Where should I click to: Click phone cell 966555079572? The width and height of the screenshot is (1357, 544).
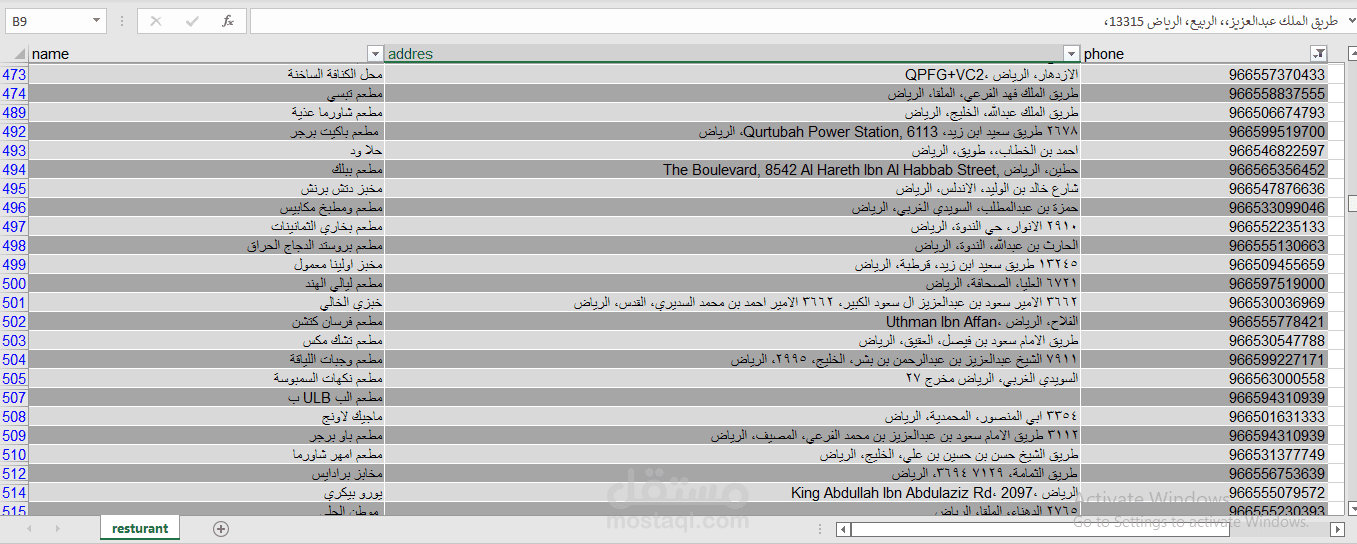coord(1205,492)
